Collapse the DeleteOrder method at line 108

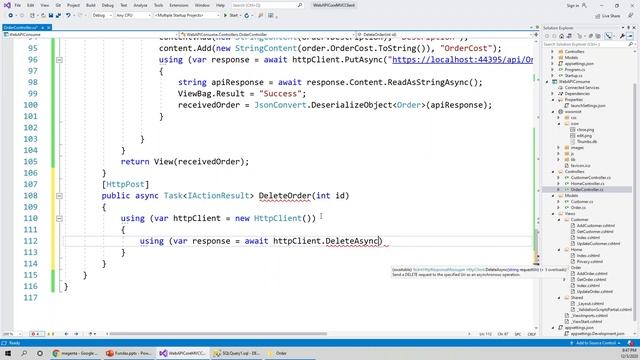tap(59, 196)
